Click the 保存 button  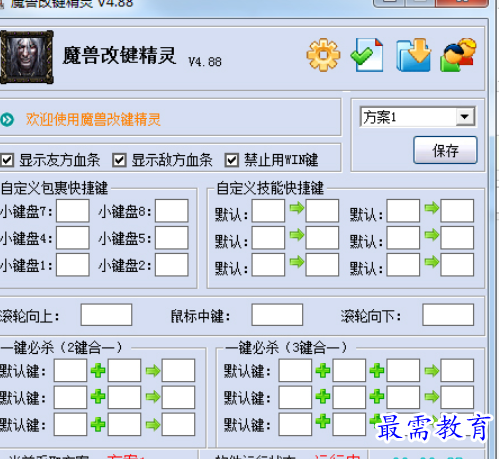(445, 150)
